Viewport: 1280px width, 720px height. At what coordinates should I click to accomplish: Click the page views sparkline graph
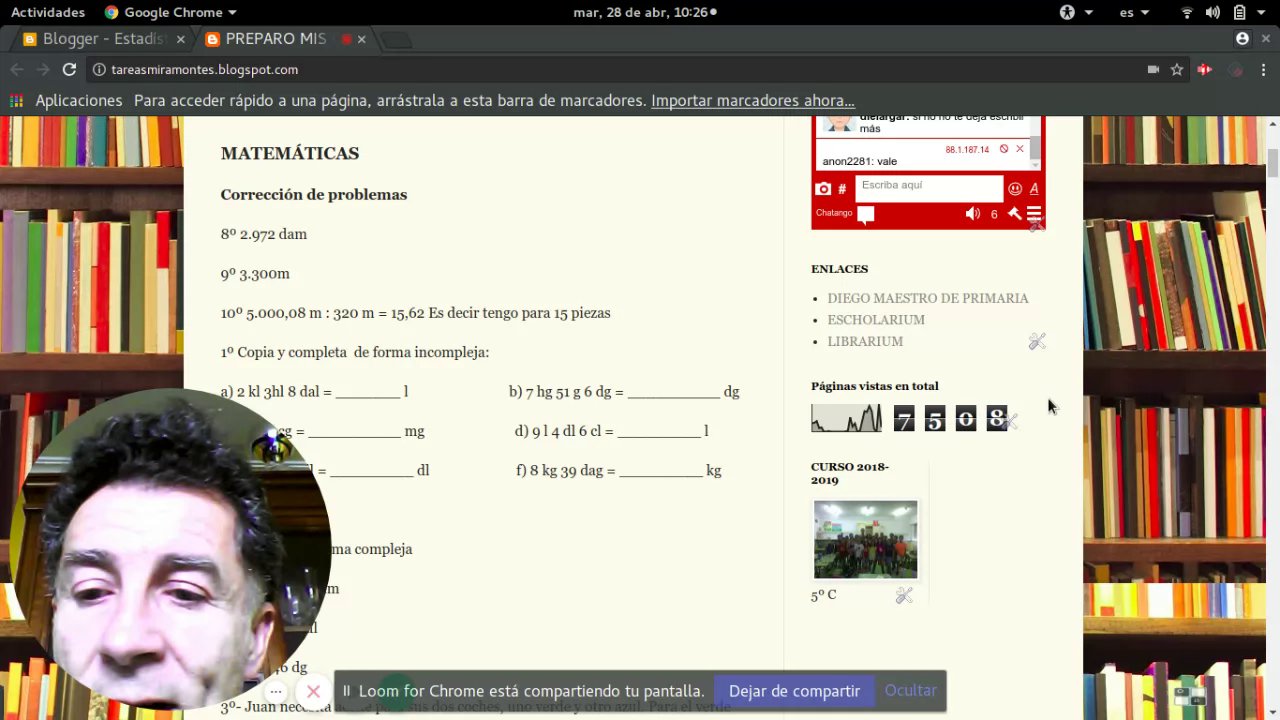[x=847, y=418]
